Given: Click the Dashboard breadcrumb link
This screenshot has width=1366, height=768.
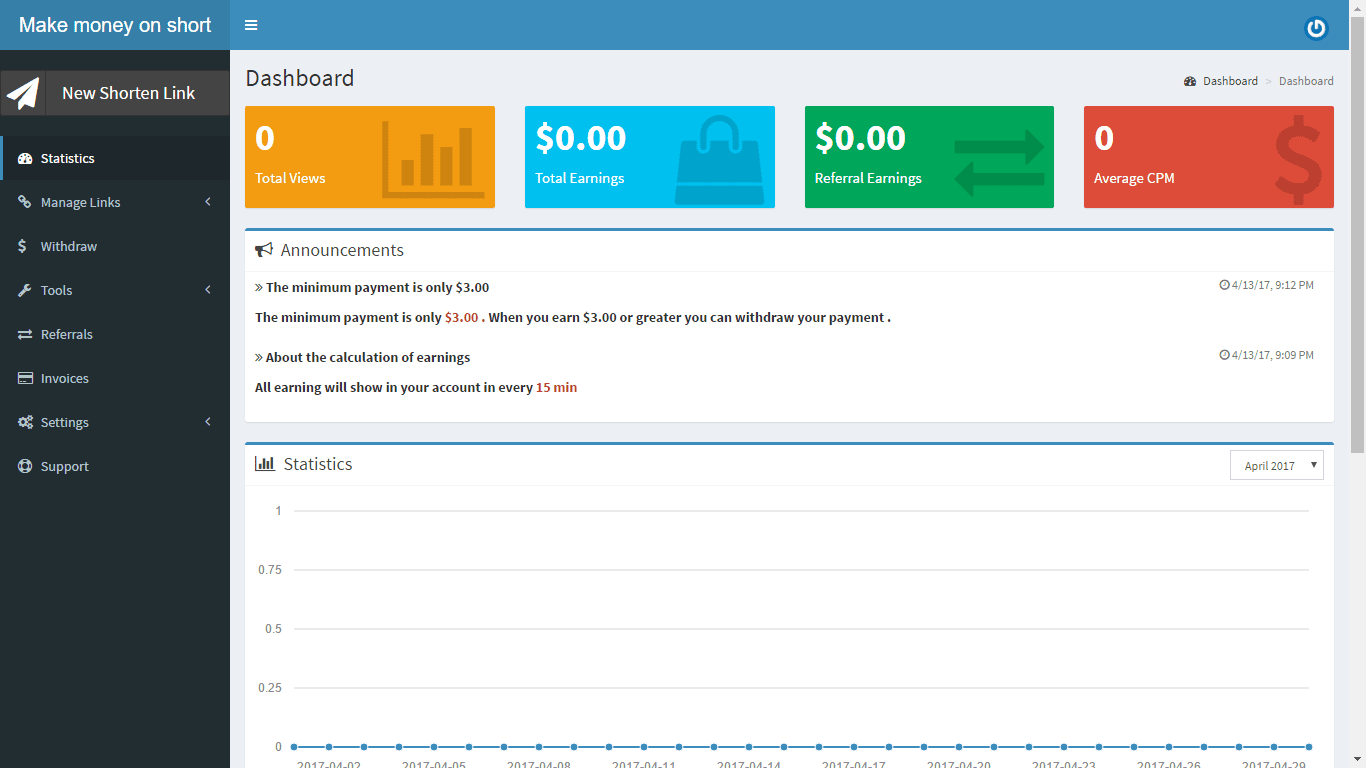Looking at the screenshot, I should coord(1229,81).
